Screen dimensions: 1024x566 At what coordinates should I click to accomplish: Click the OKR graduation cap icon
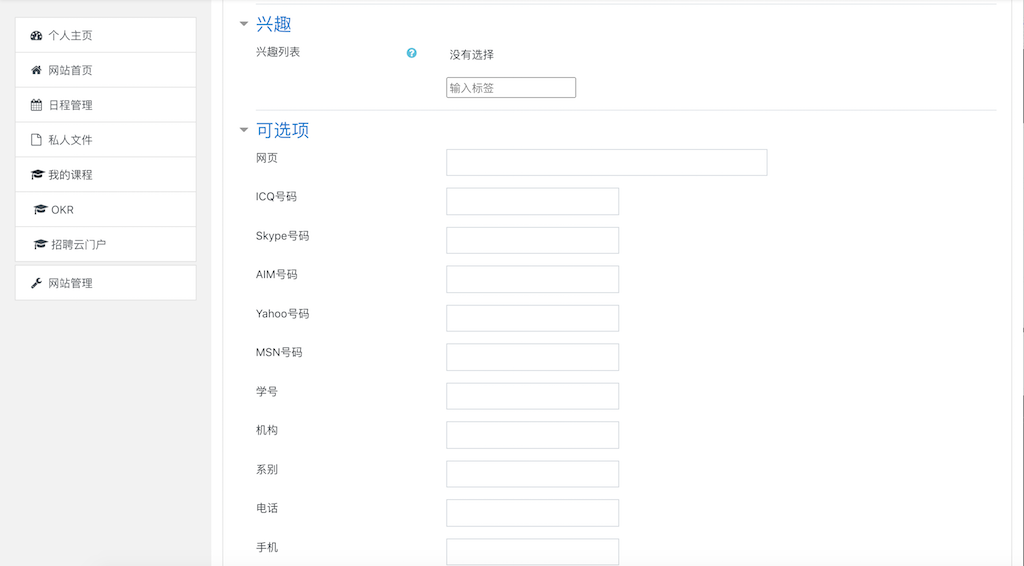point(40,210)
